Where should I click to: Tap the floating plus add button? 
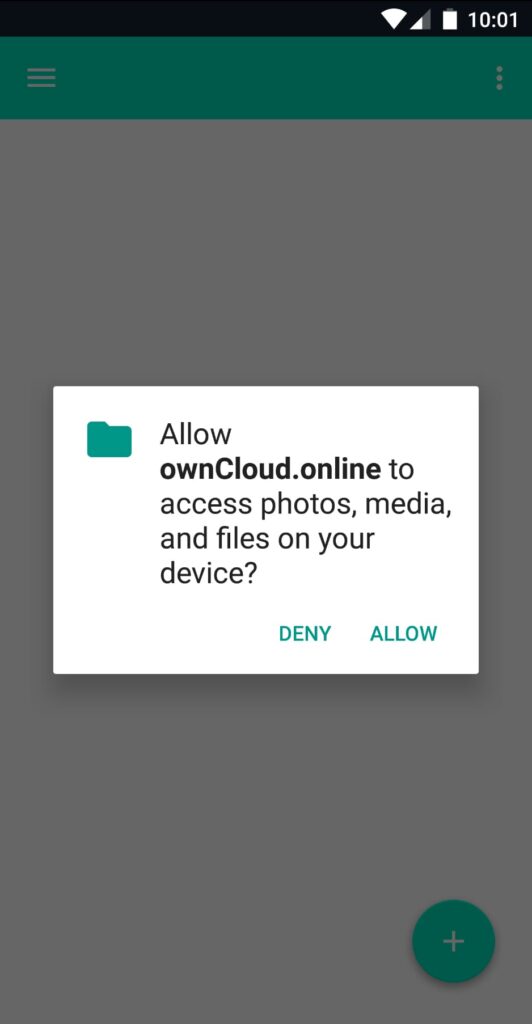(454, 940)
